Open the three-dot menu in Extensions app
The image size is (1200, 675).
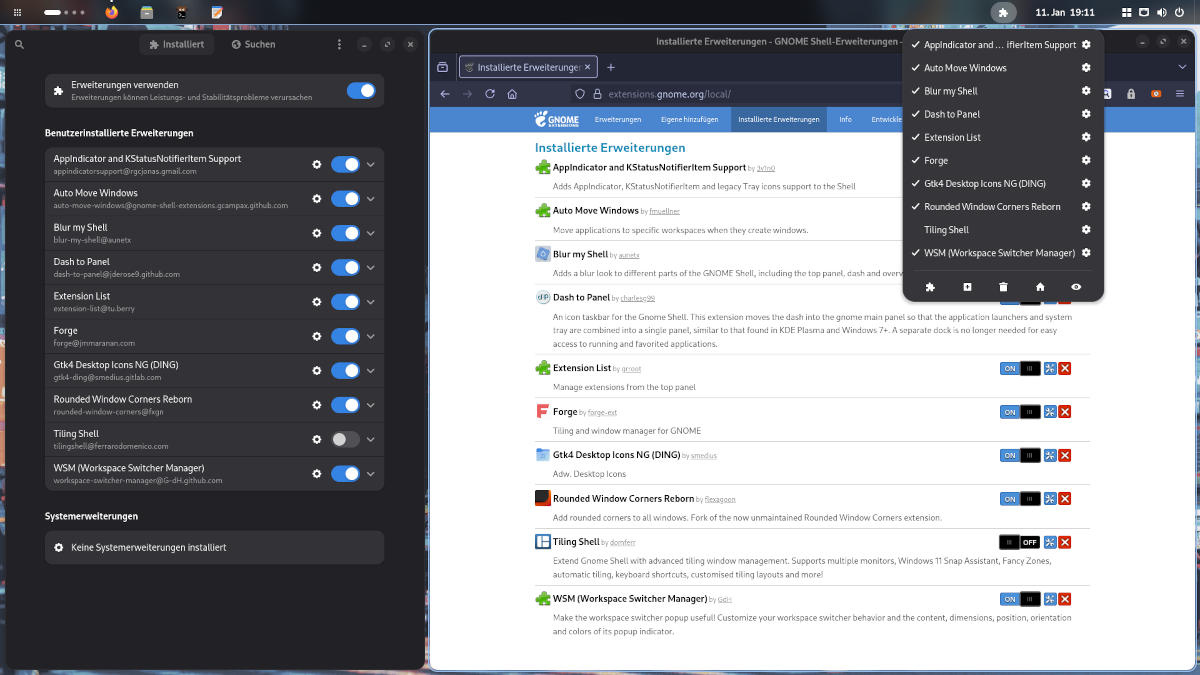339,44
